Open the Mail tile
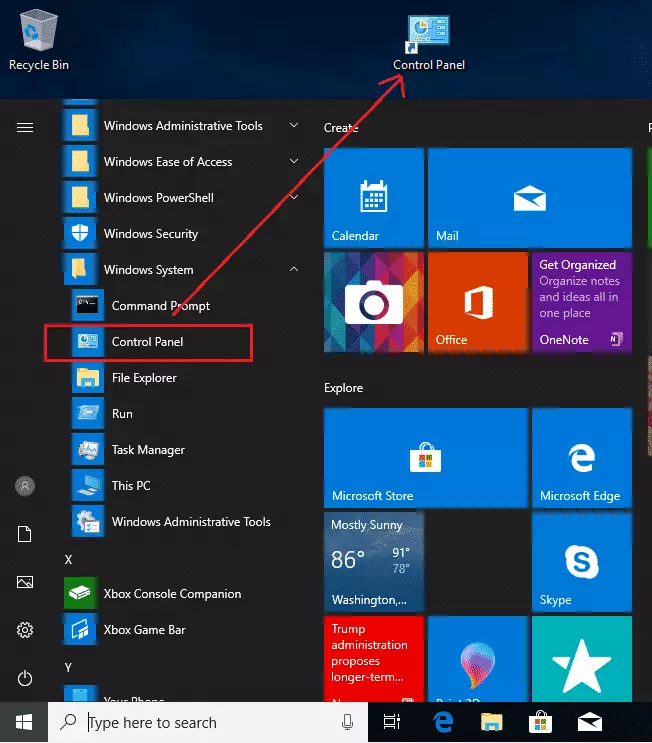This screenshot has height=743, width=652. coord(530,198)
